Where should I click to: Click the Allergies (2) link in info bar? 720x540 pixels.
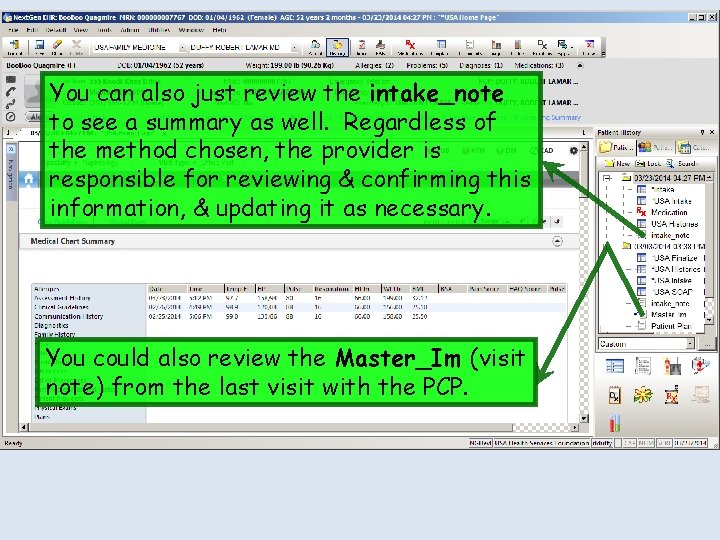pos(374,66)
